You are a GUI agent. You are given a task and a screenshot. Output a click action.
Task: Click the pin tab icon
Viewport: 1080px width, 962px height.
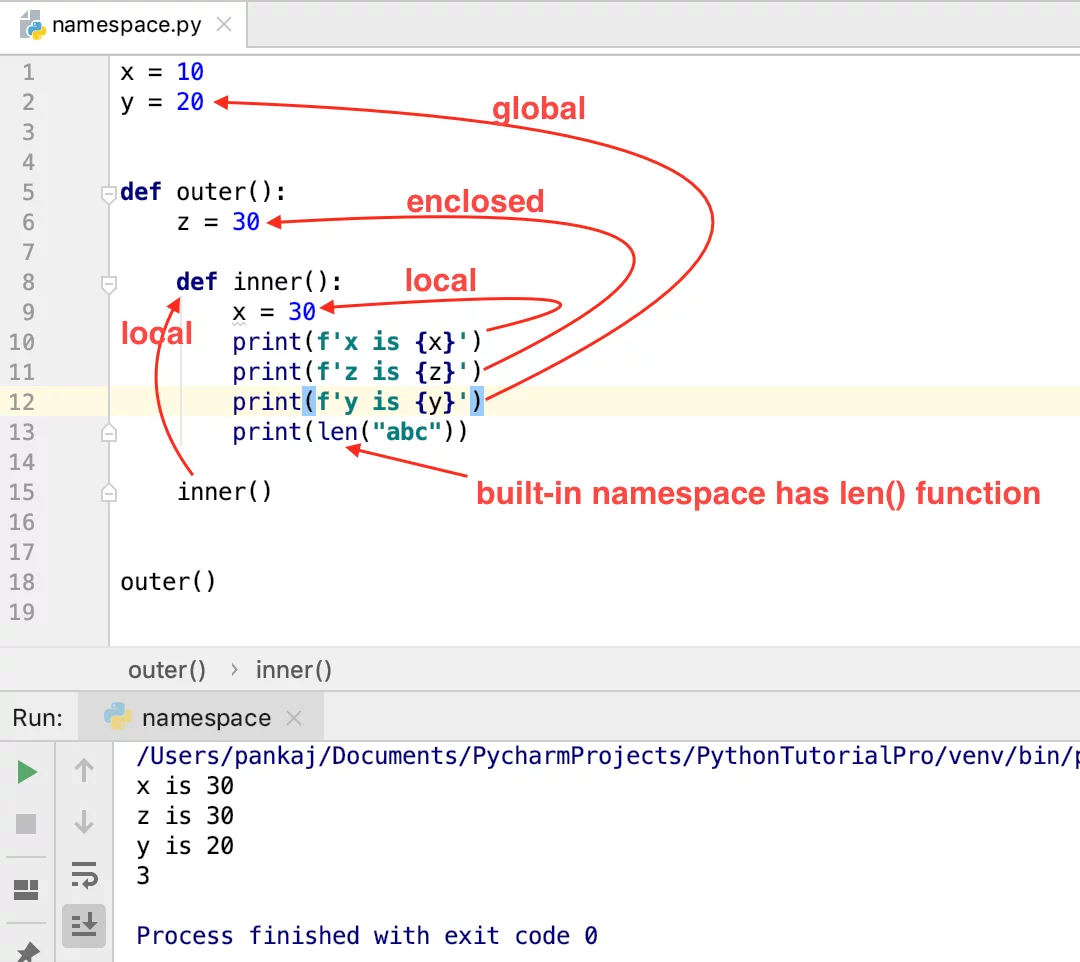click(x=28, y=952)
